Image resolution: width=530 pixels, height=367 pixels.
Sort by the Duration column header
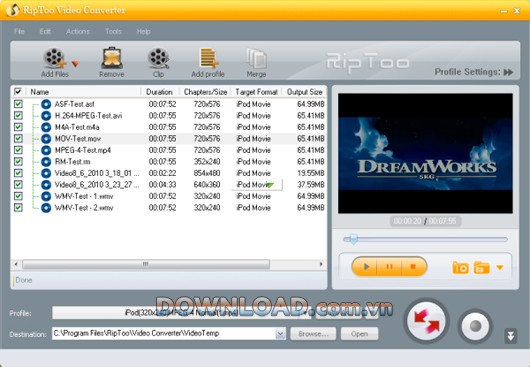tap(159, 92)
